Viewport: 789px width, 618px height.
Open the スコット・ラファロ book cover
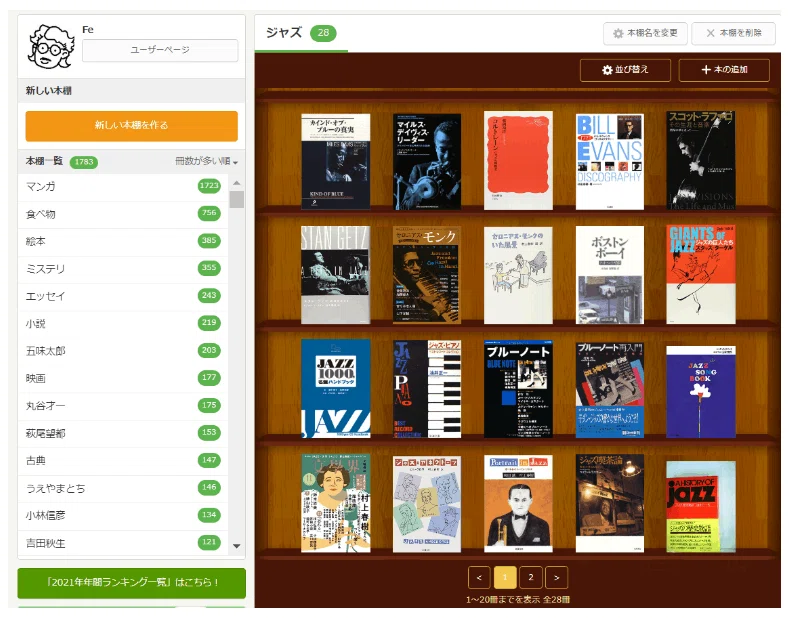[701, 161]
